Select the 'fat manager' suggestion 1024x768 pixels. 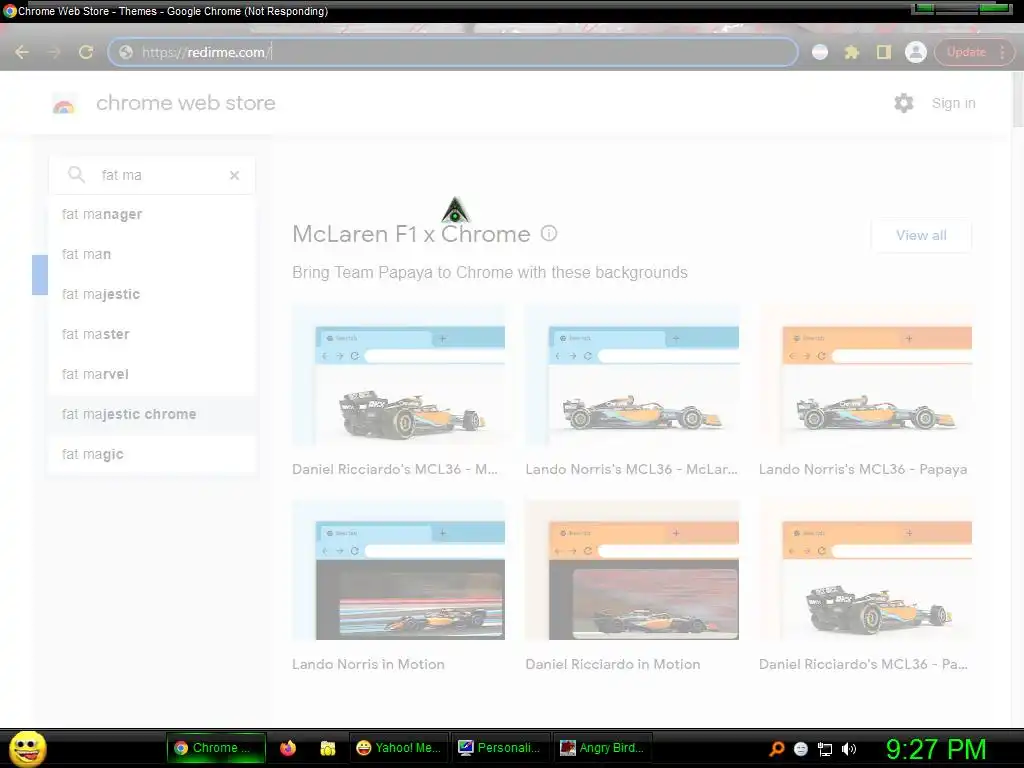point(152,214)
